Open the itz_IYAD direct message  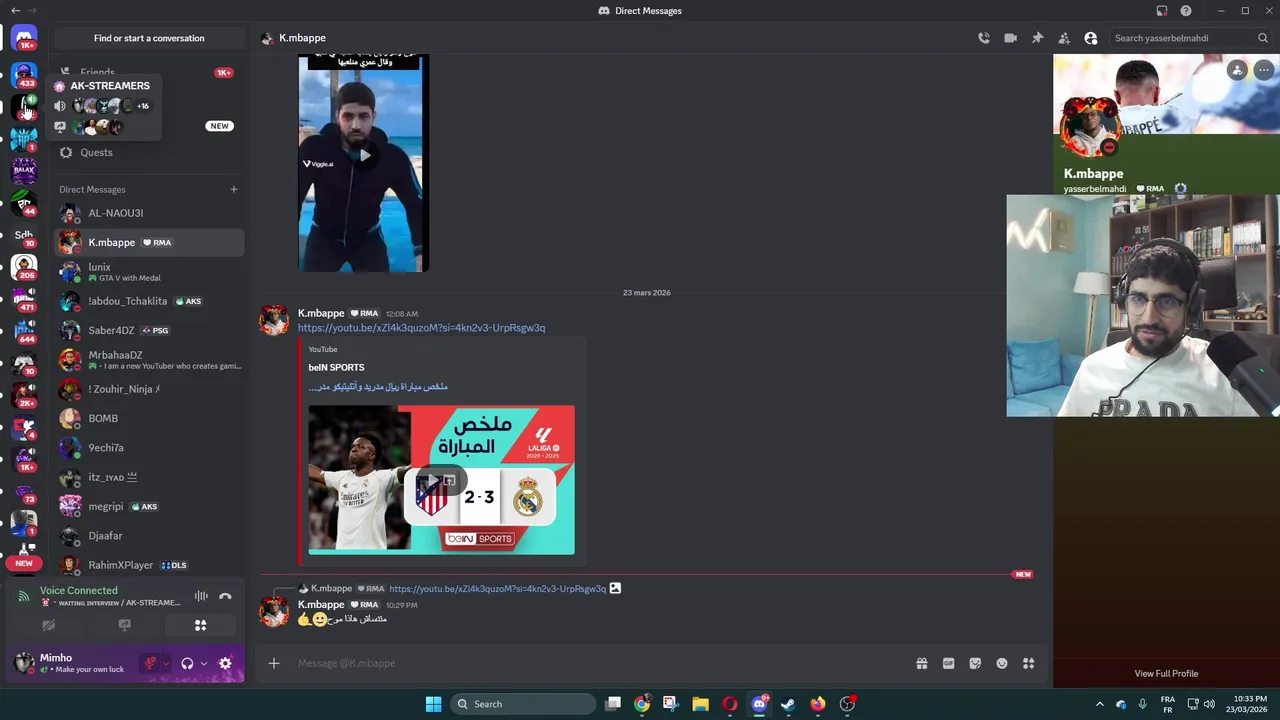coord(148,477)
